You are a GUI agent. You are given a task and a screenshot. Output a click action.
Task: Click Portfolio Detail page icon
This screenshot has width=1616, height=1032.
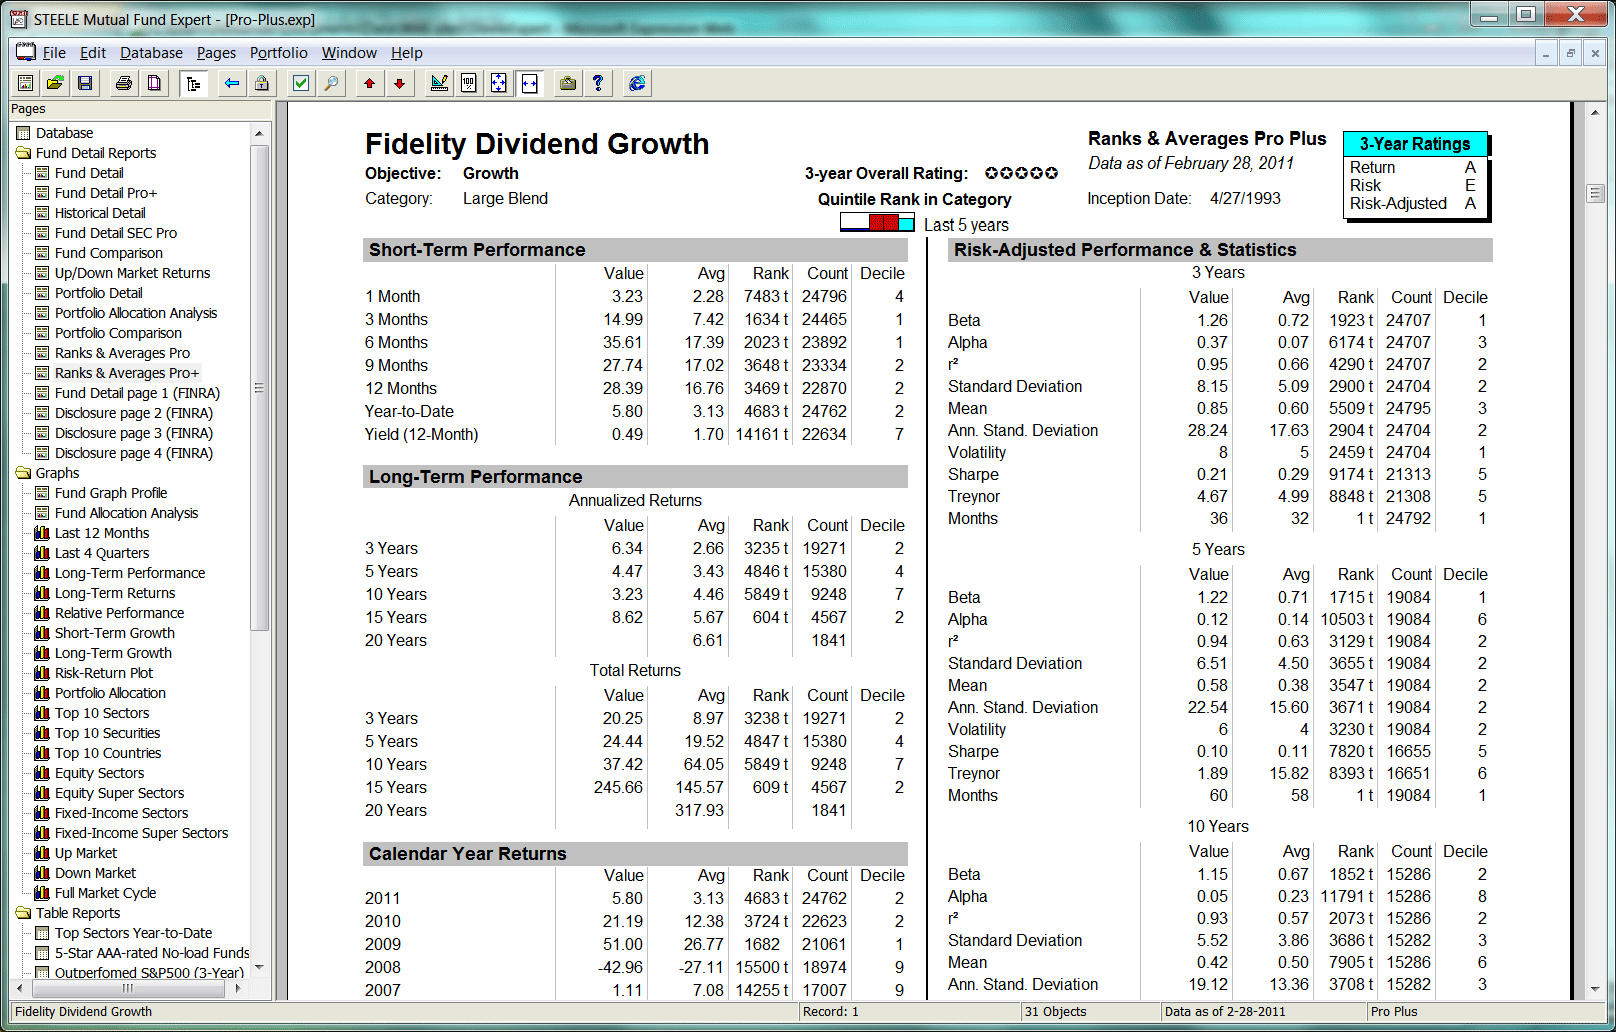(x=42, y=293)
